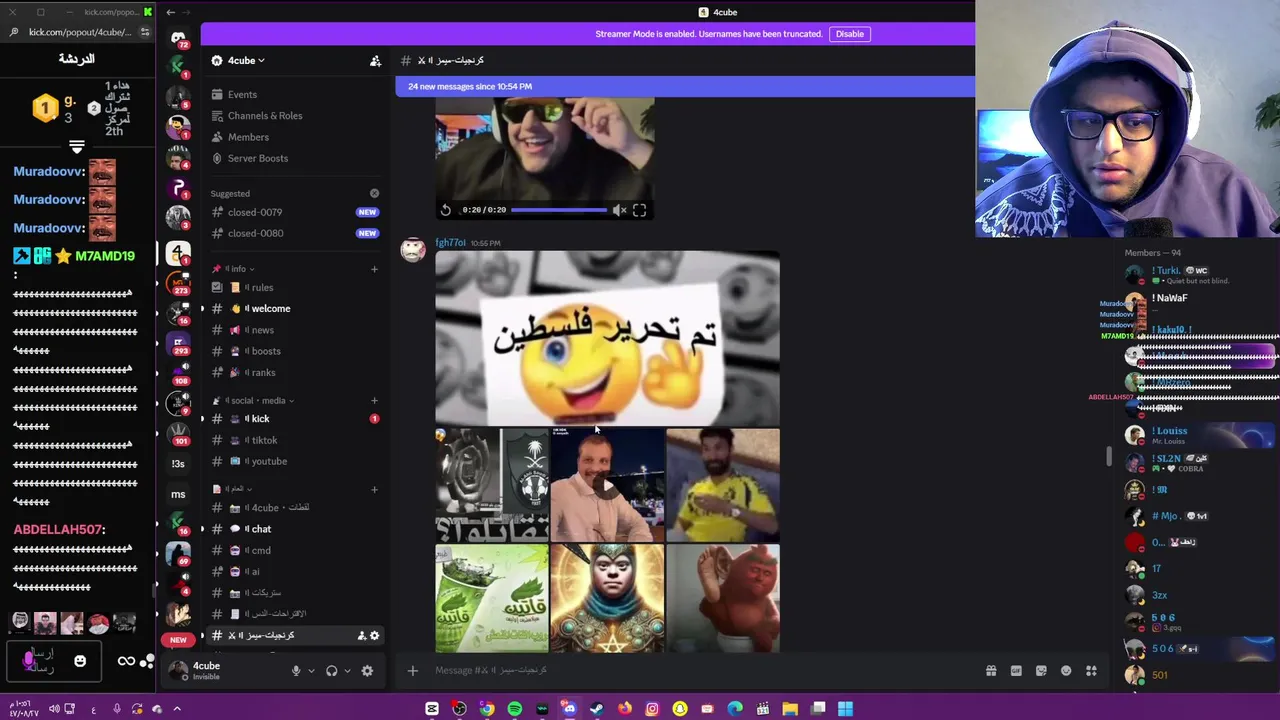Click the video volume speaker icon
The height and width of the screenshot is (720, 1280).
619,210
